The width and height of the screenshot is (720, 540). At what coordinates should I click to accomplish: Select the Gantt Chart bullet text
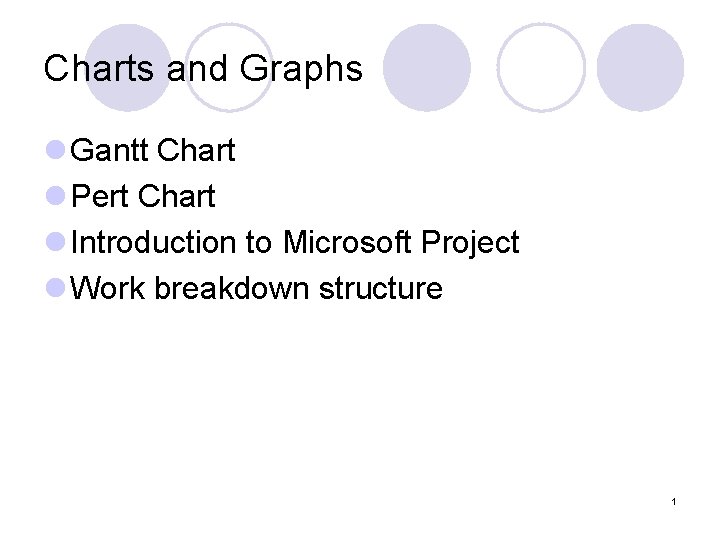tap(154, 151)
